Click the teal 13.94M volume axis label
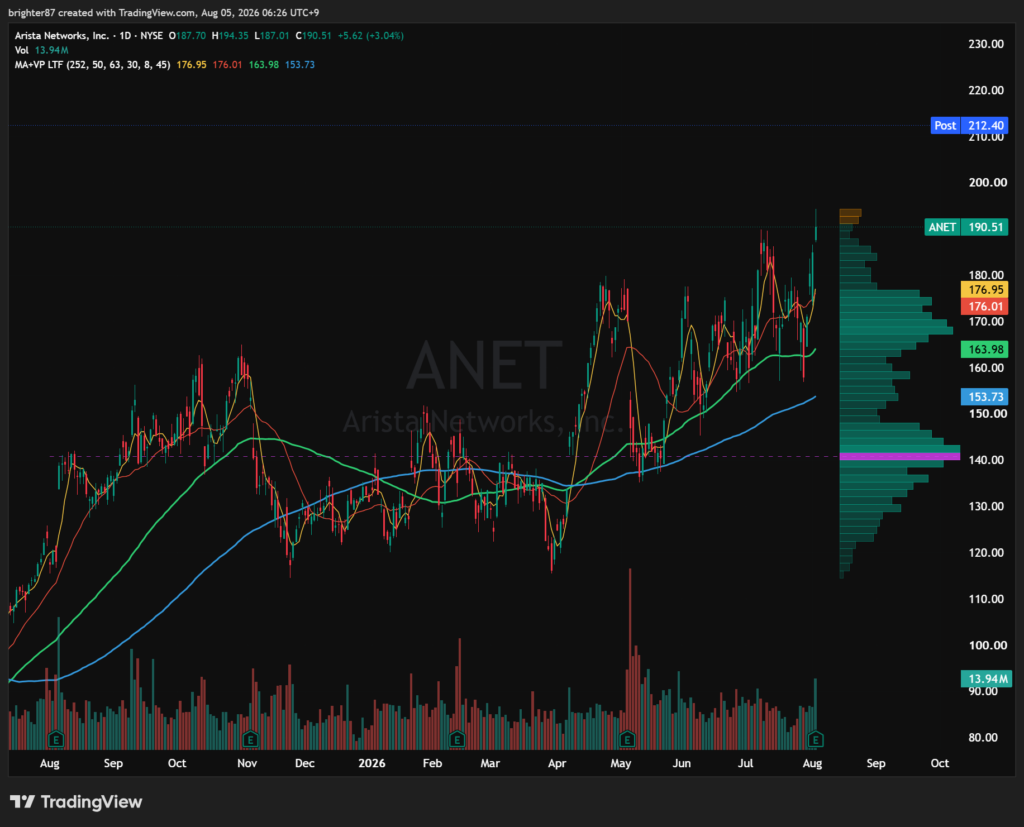This screenshot has width=1024, height=827. pos(986,679)
